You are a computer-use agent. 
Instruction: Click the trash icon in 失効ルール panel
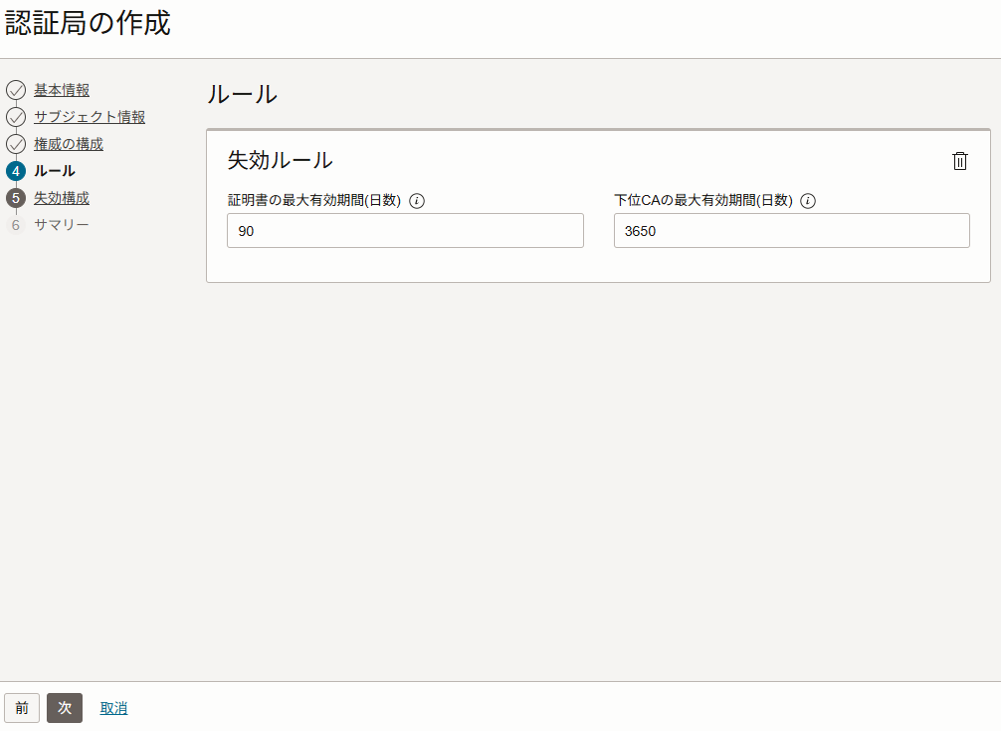pos(959,161)
